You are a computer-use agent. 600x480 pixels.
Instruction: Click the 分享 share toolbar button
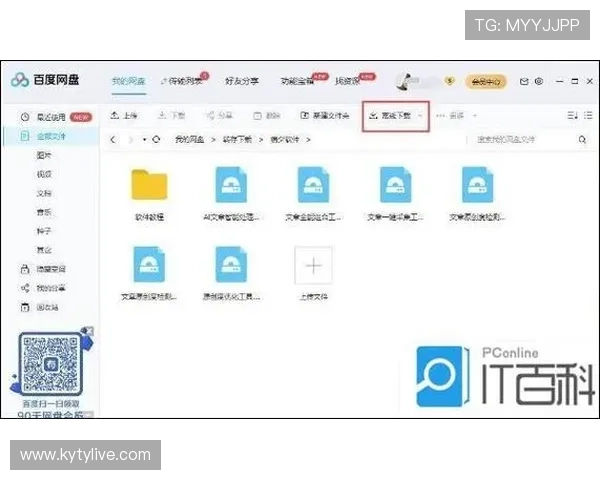pyautogui.click(x=219, y=115)
